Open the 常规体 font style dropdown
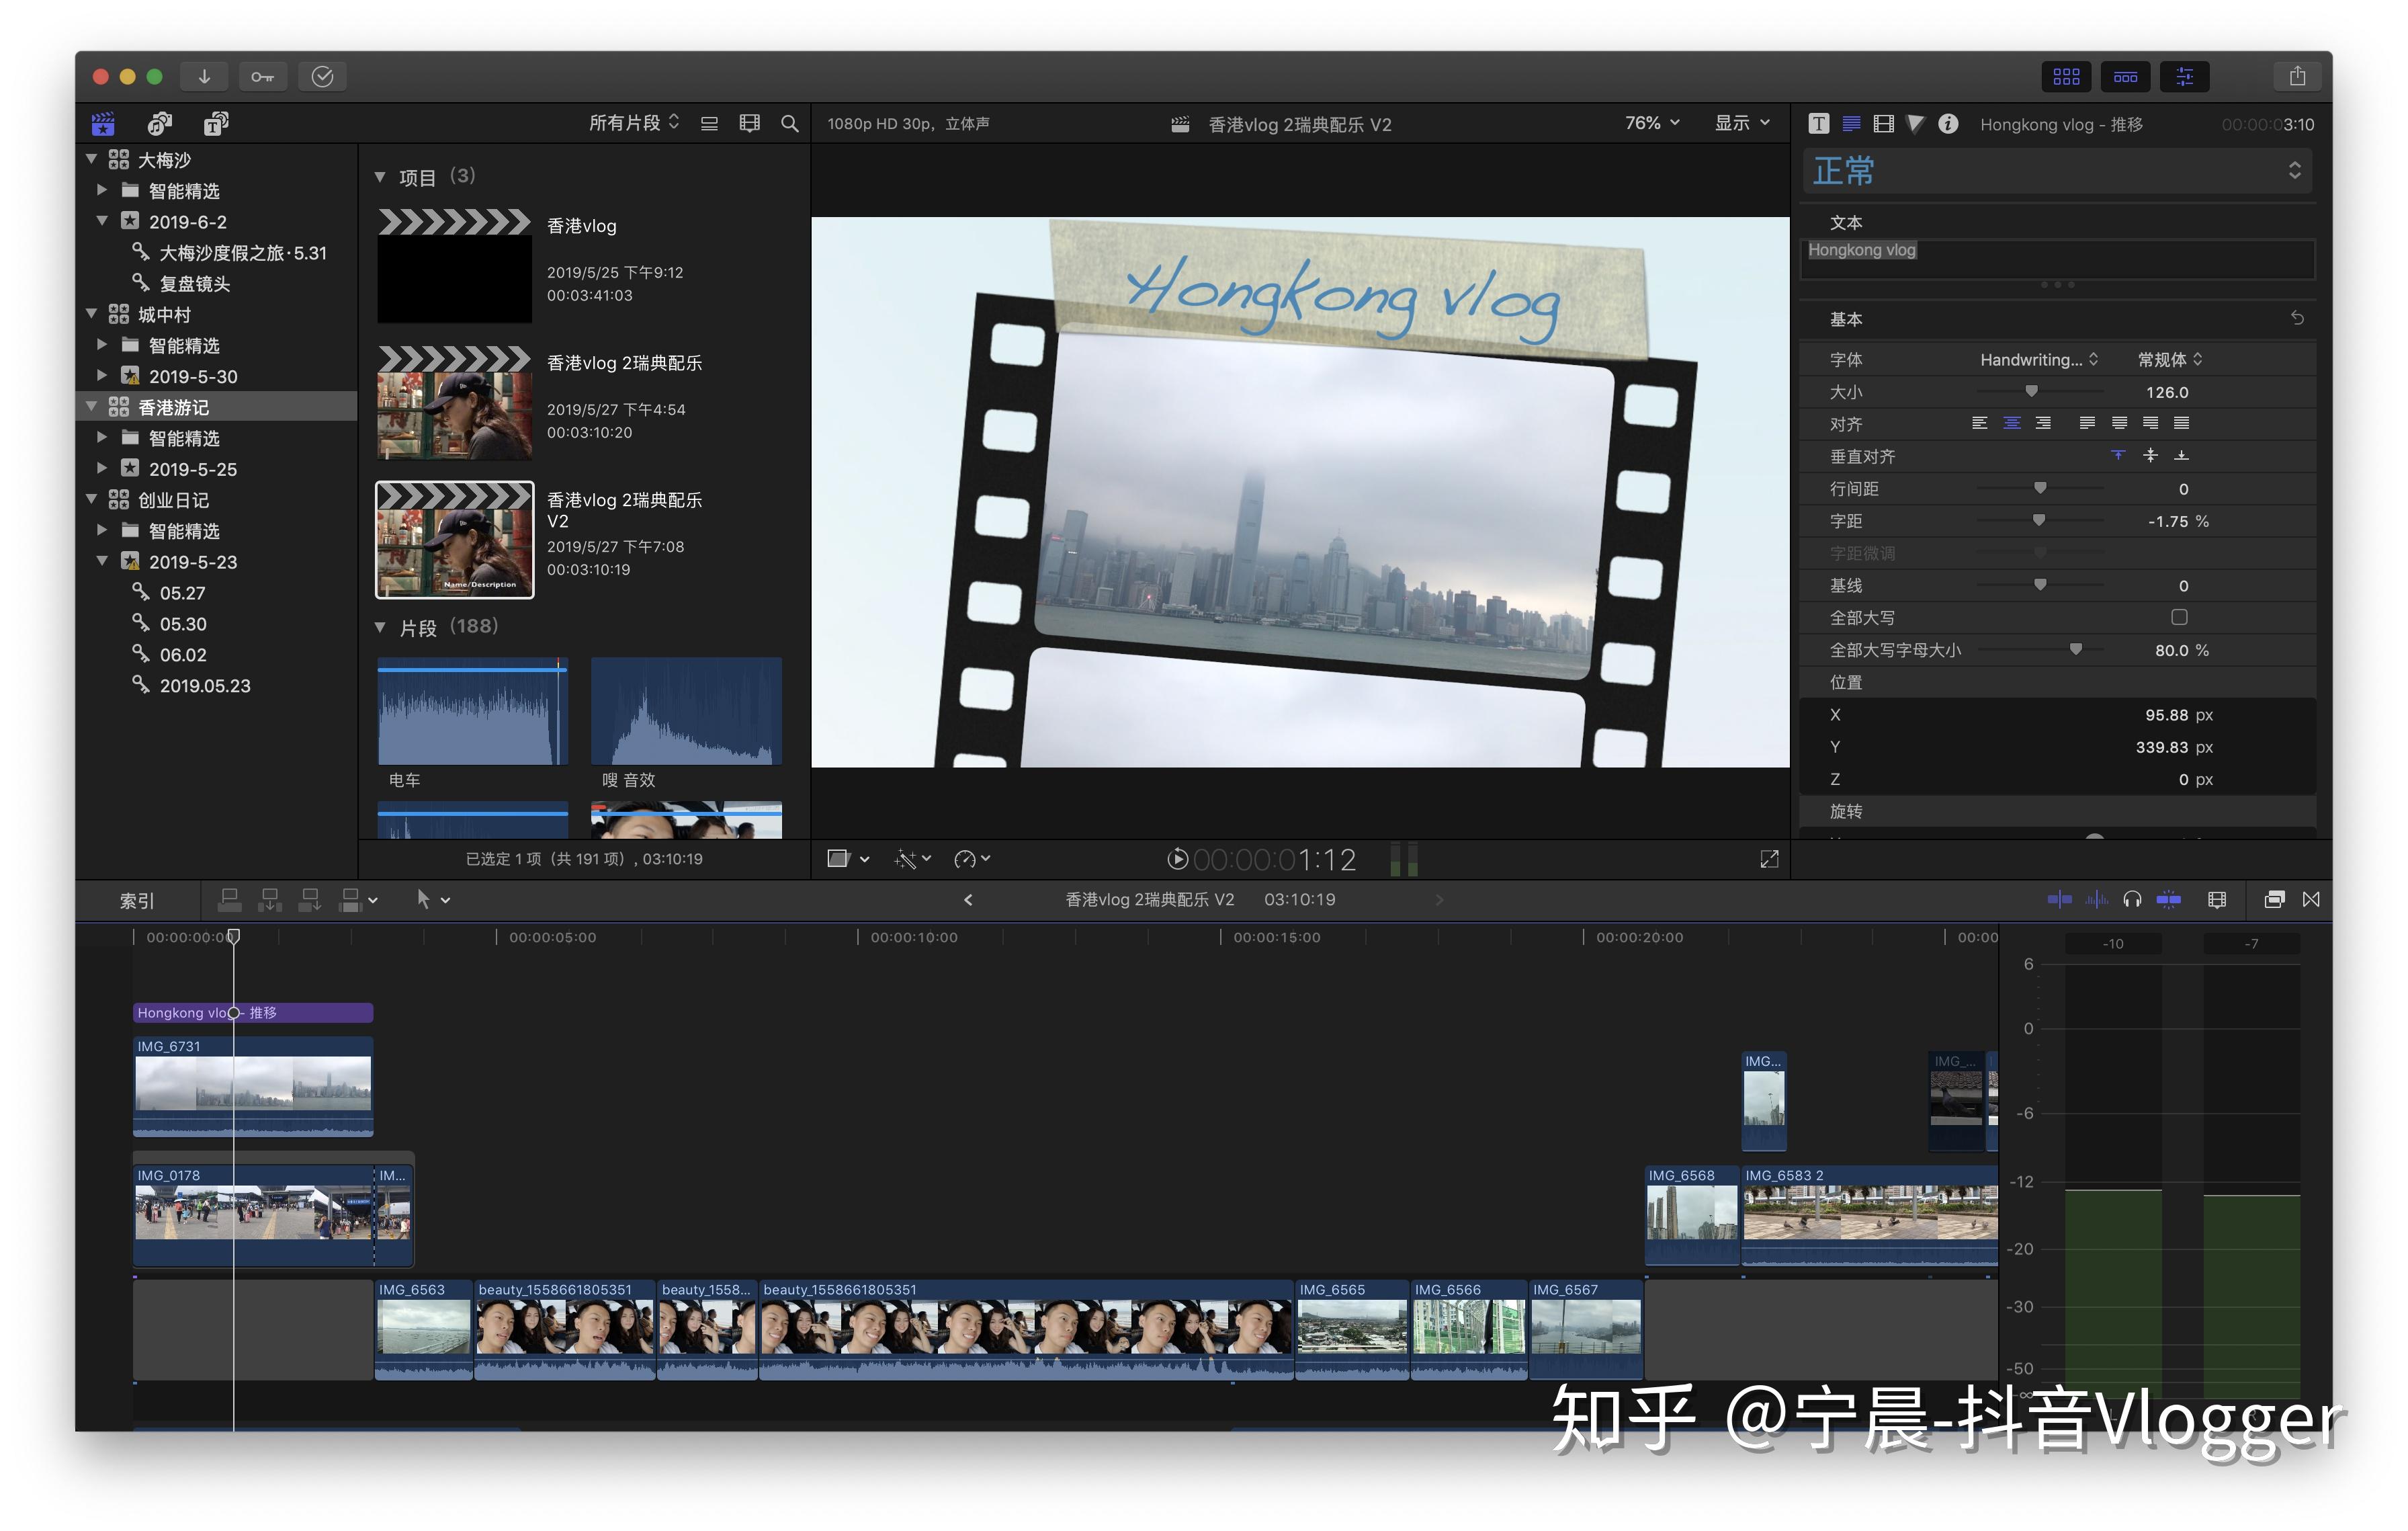This screenshot has height=1531, width=2408. pos(2170,359)
